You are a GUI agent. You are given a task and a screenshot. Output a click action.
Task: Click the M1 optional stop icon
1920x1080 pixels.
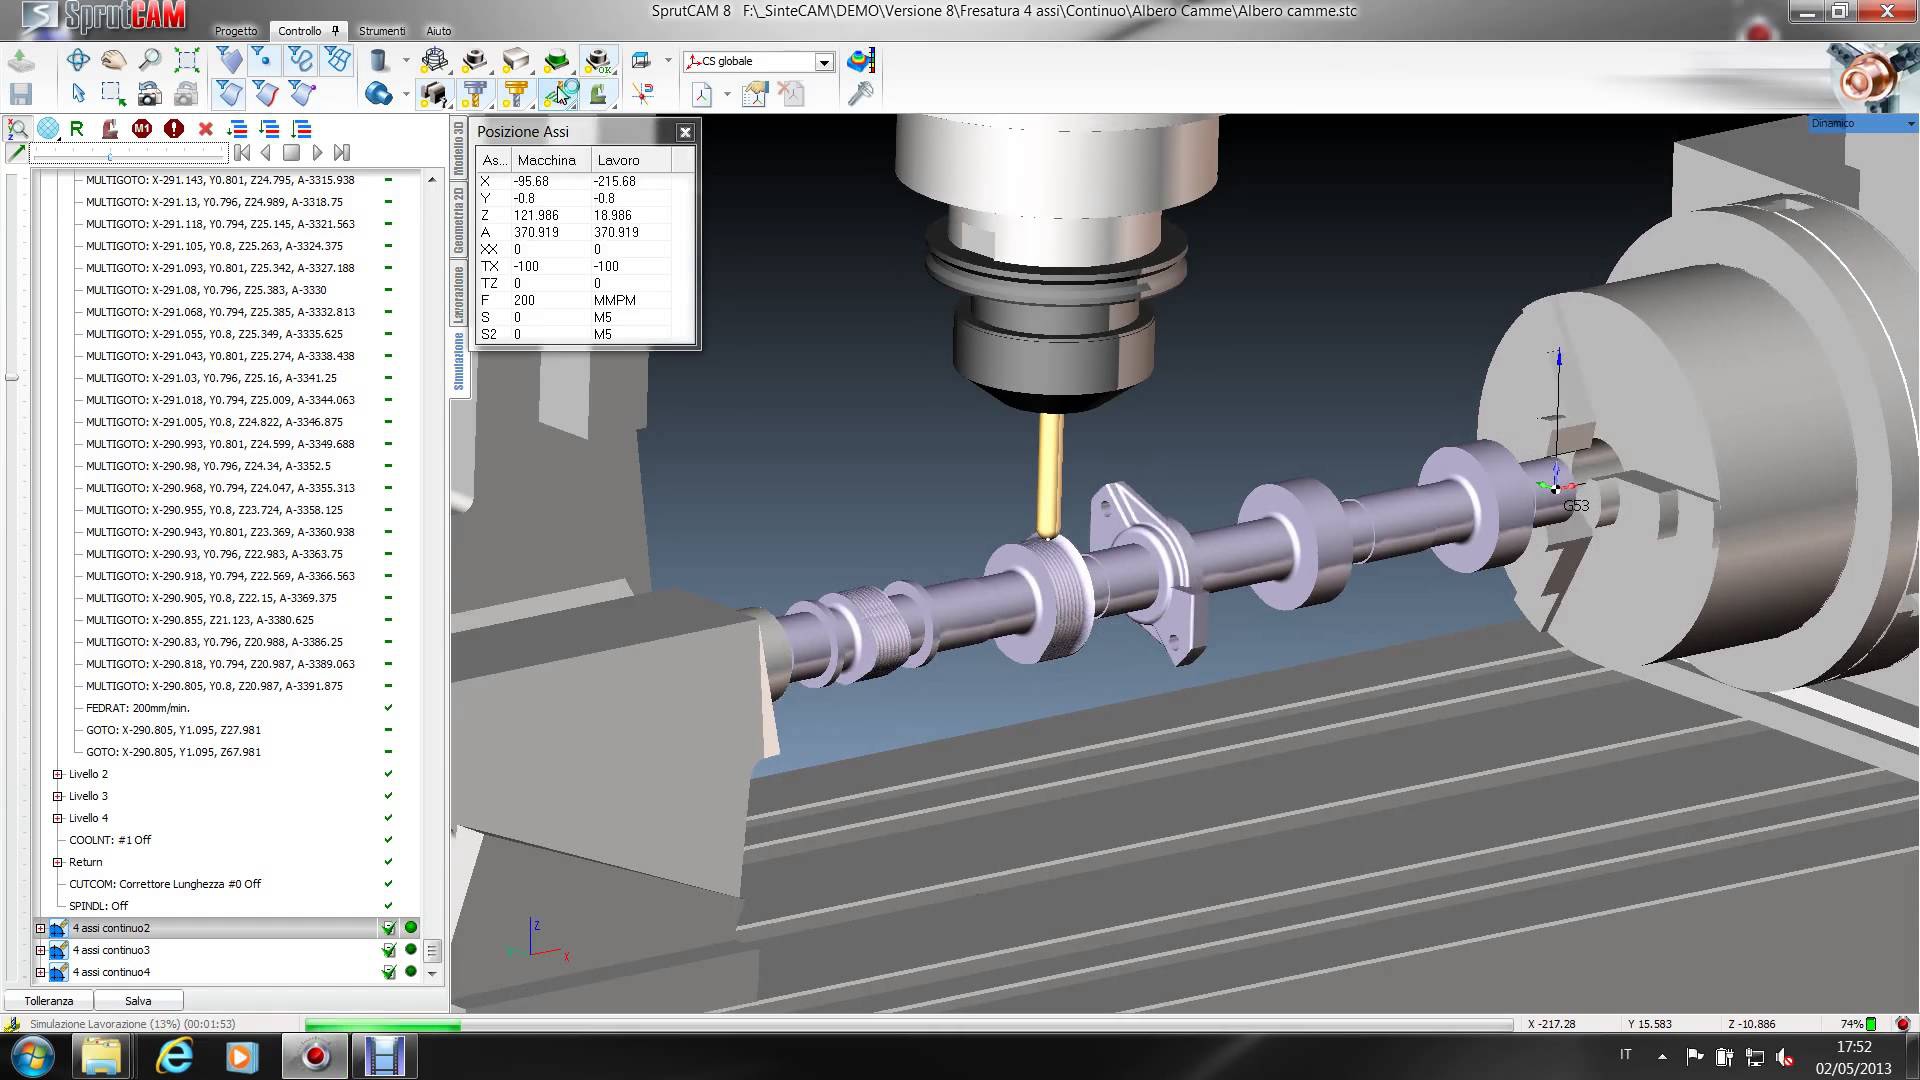coord(141,129)
